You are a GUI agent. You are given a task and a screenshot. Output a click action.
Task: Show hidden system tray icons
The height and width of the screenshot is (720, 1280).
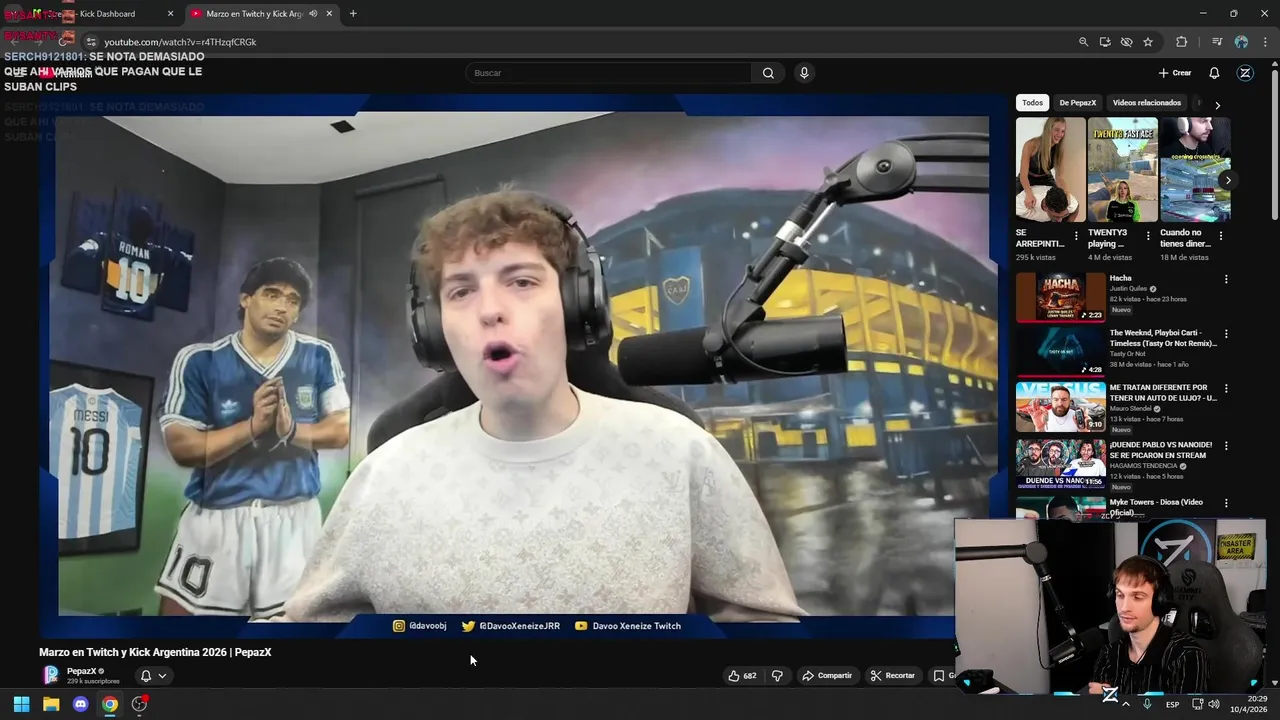[1126, 704]
